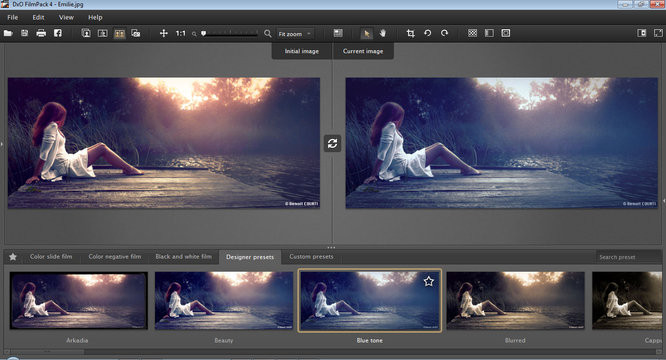This screenshot has width=666, height=360.
Task: Click the Initial image label
Action: pos(302,51)
